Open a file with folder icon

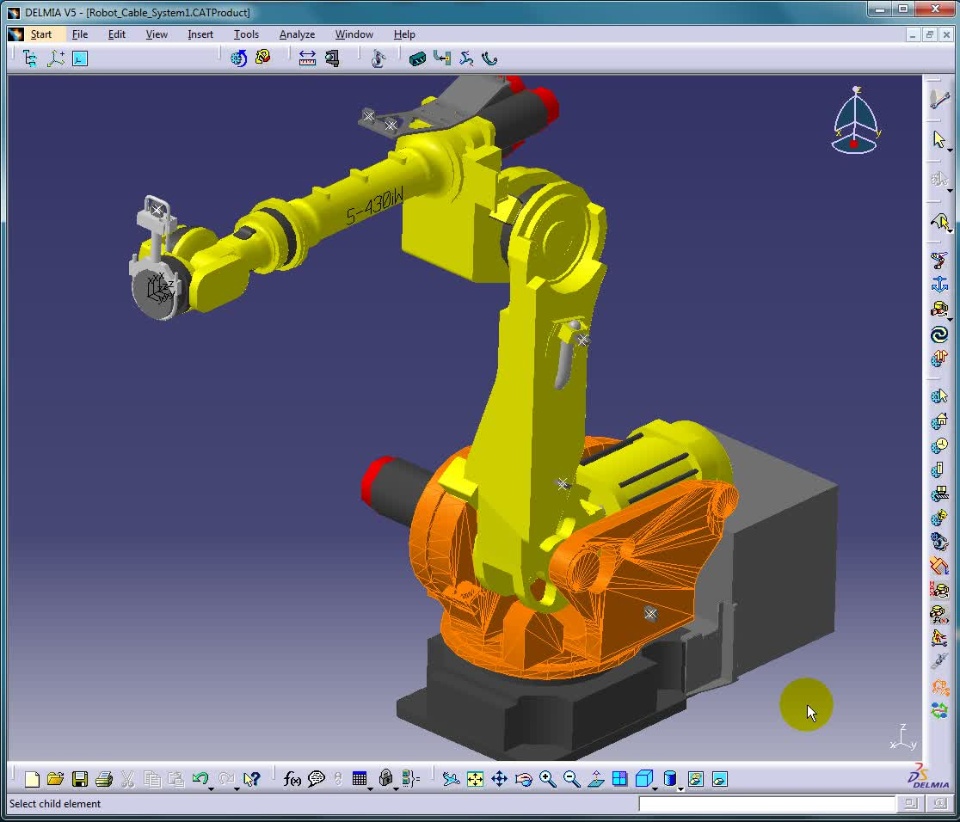55,779
